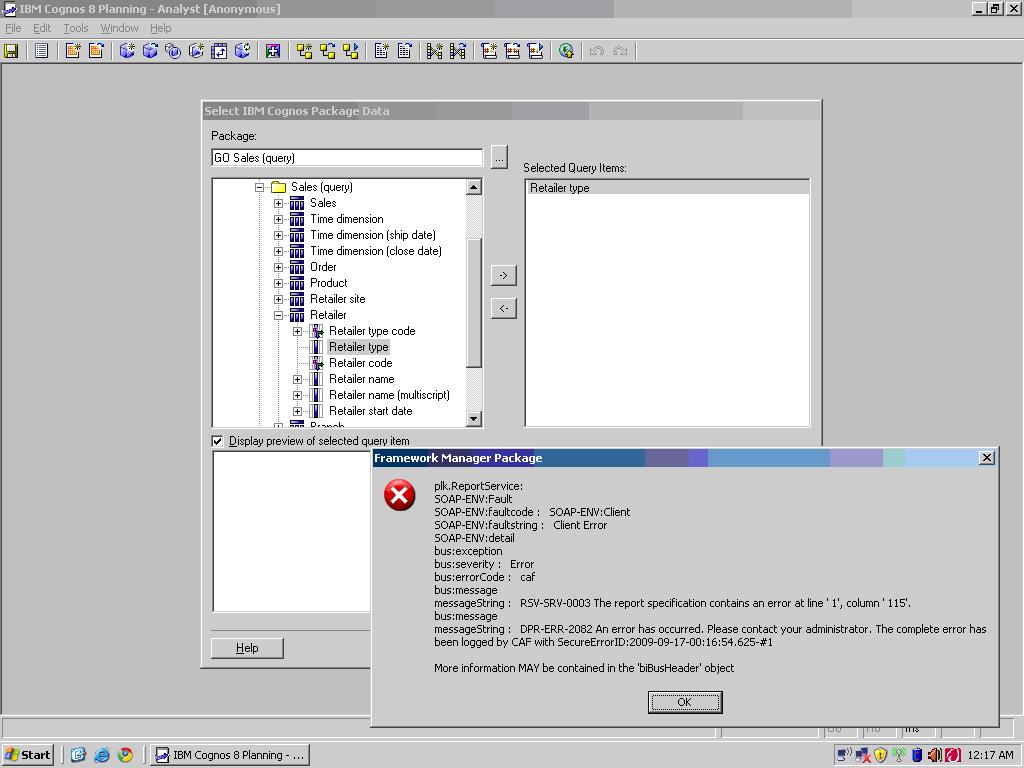Expand the Sales query subject
Viewport: 1024px width, 768px height.
(x=278, y=203)
